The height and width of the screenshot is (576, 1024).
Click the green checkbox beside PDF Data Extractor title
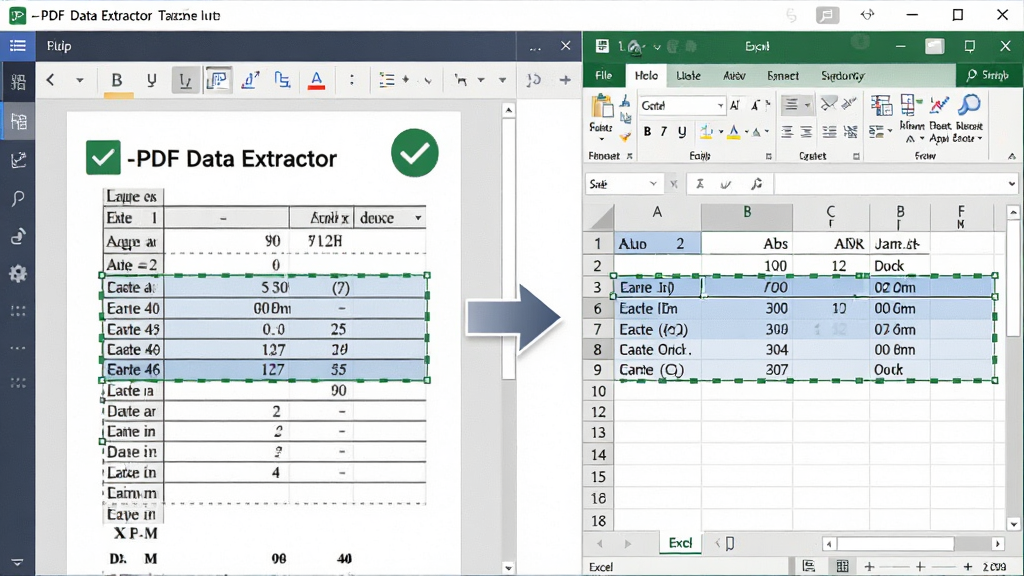pos(103,157)
